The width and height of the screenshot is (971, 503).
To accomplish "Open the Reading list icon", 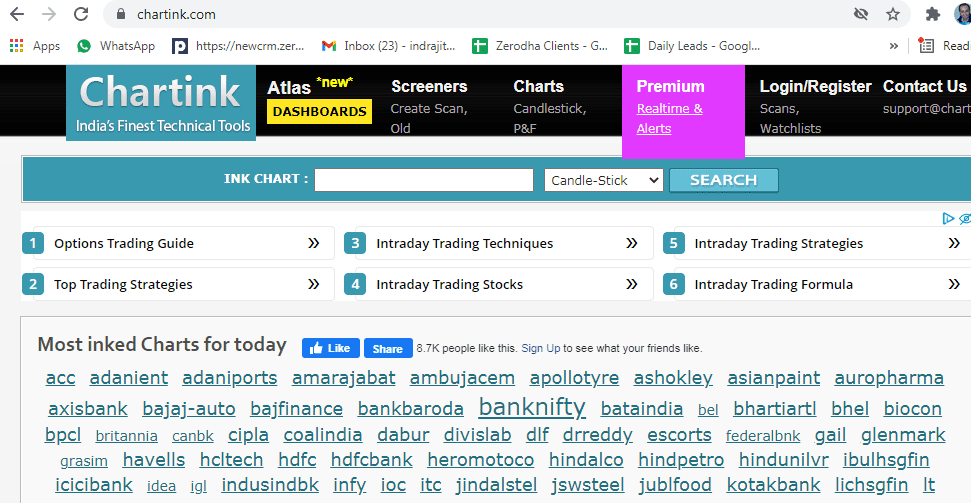I will 926,46.
